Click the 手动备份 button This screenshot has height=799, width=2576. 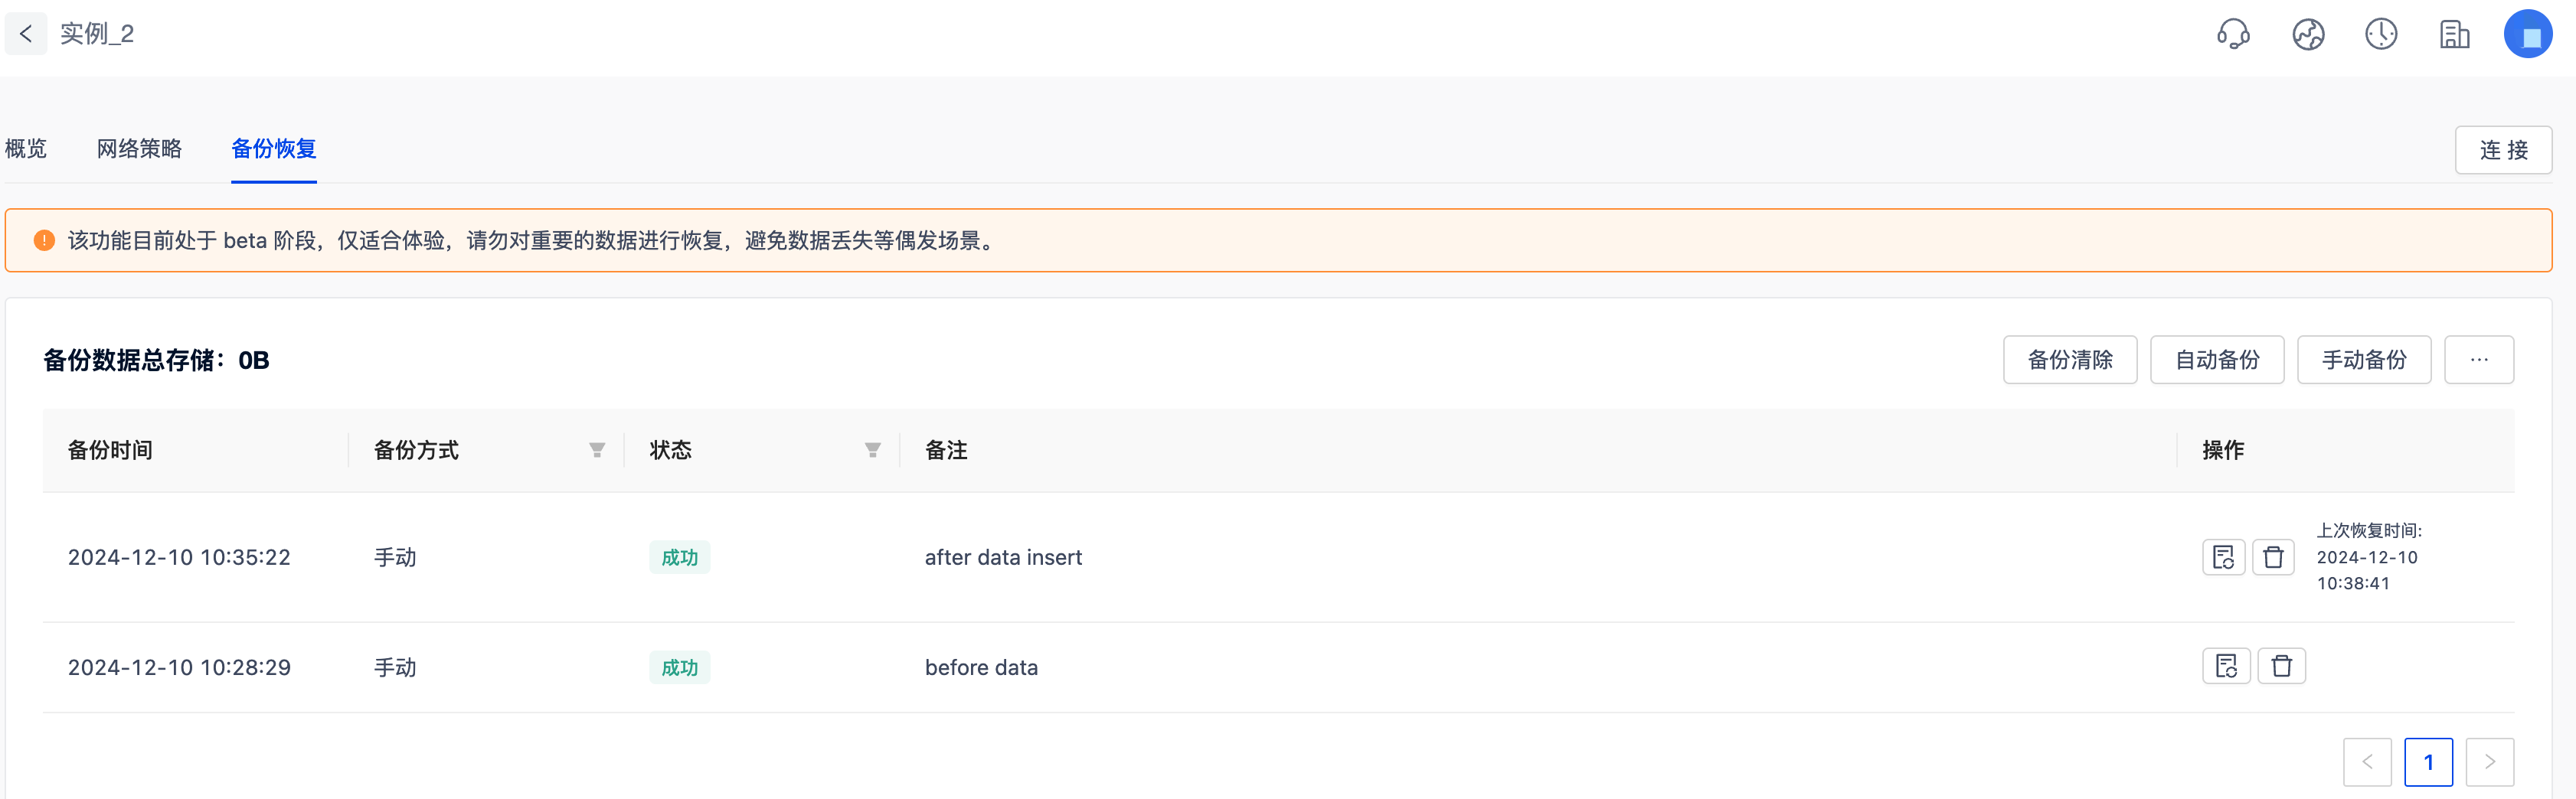(x=2364, y=359)
